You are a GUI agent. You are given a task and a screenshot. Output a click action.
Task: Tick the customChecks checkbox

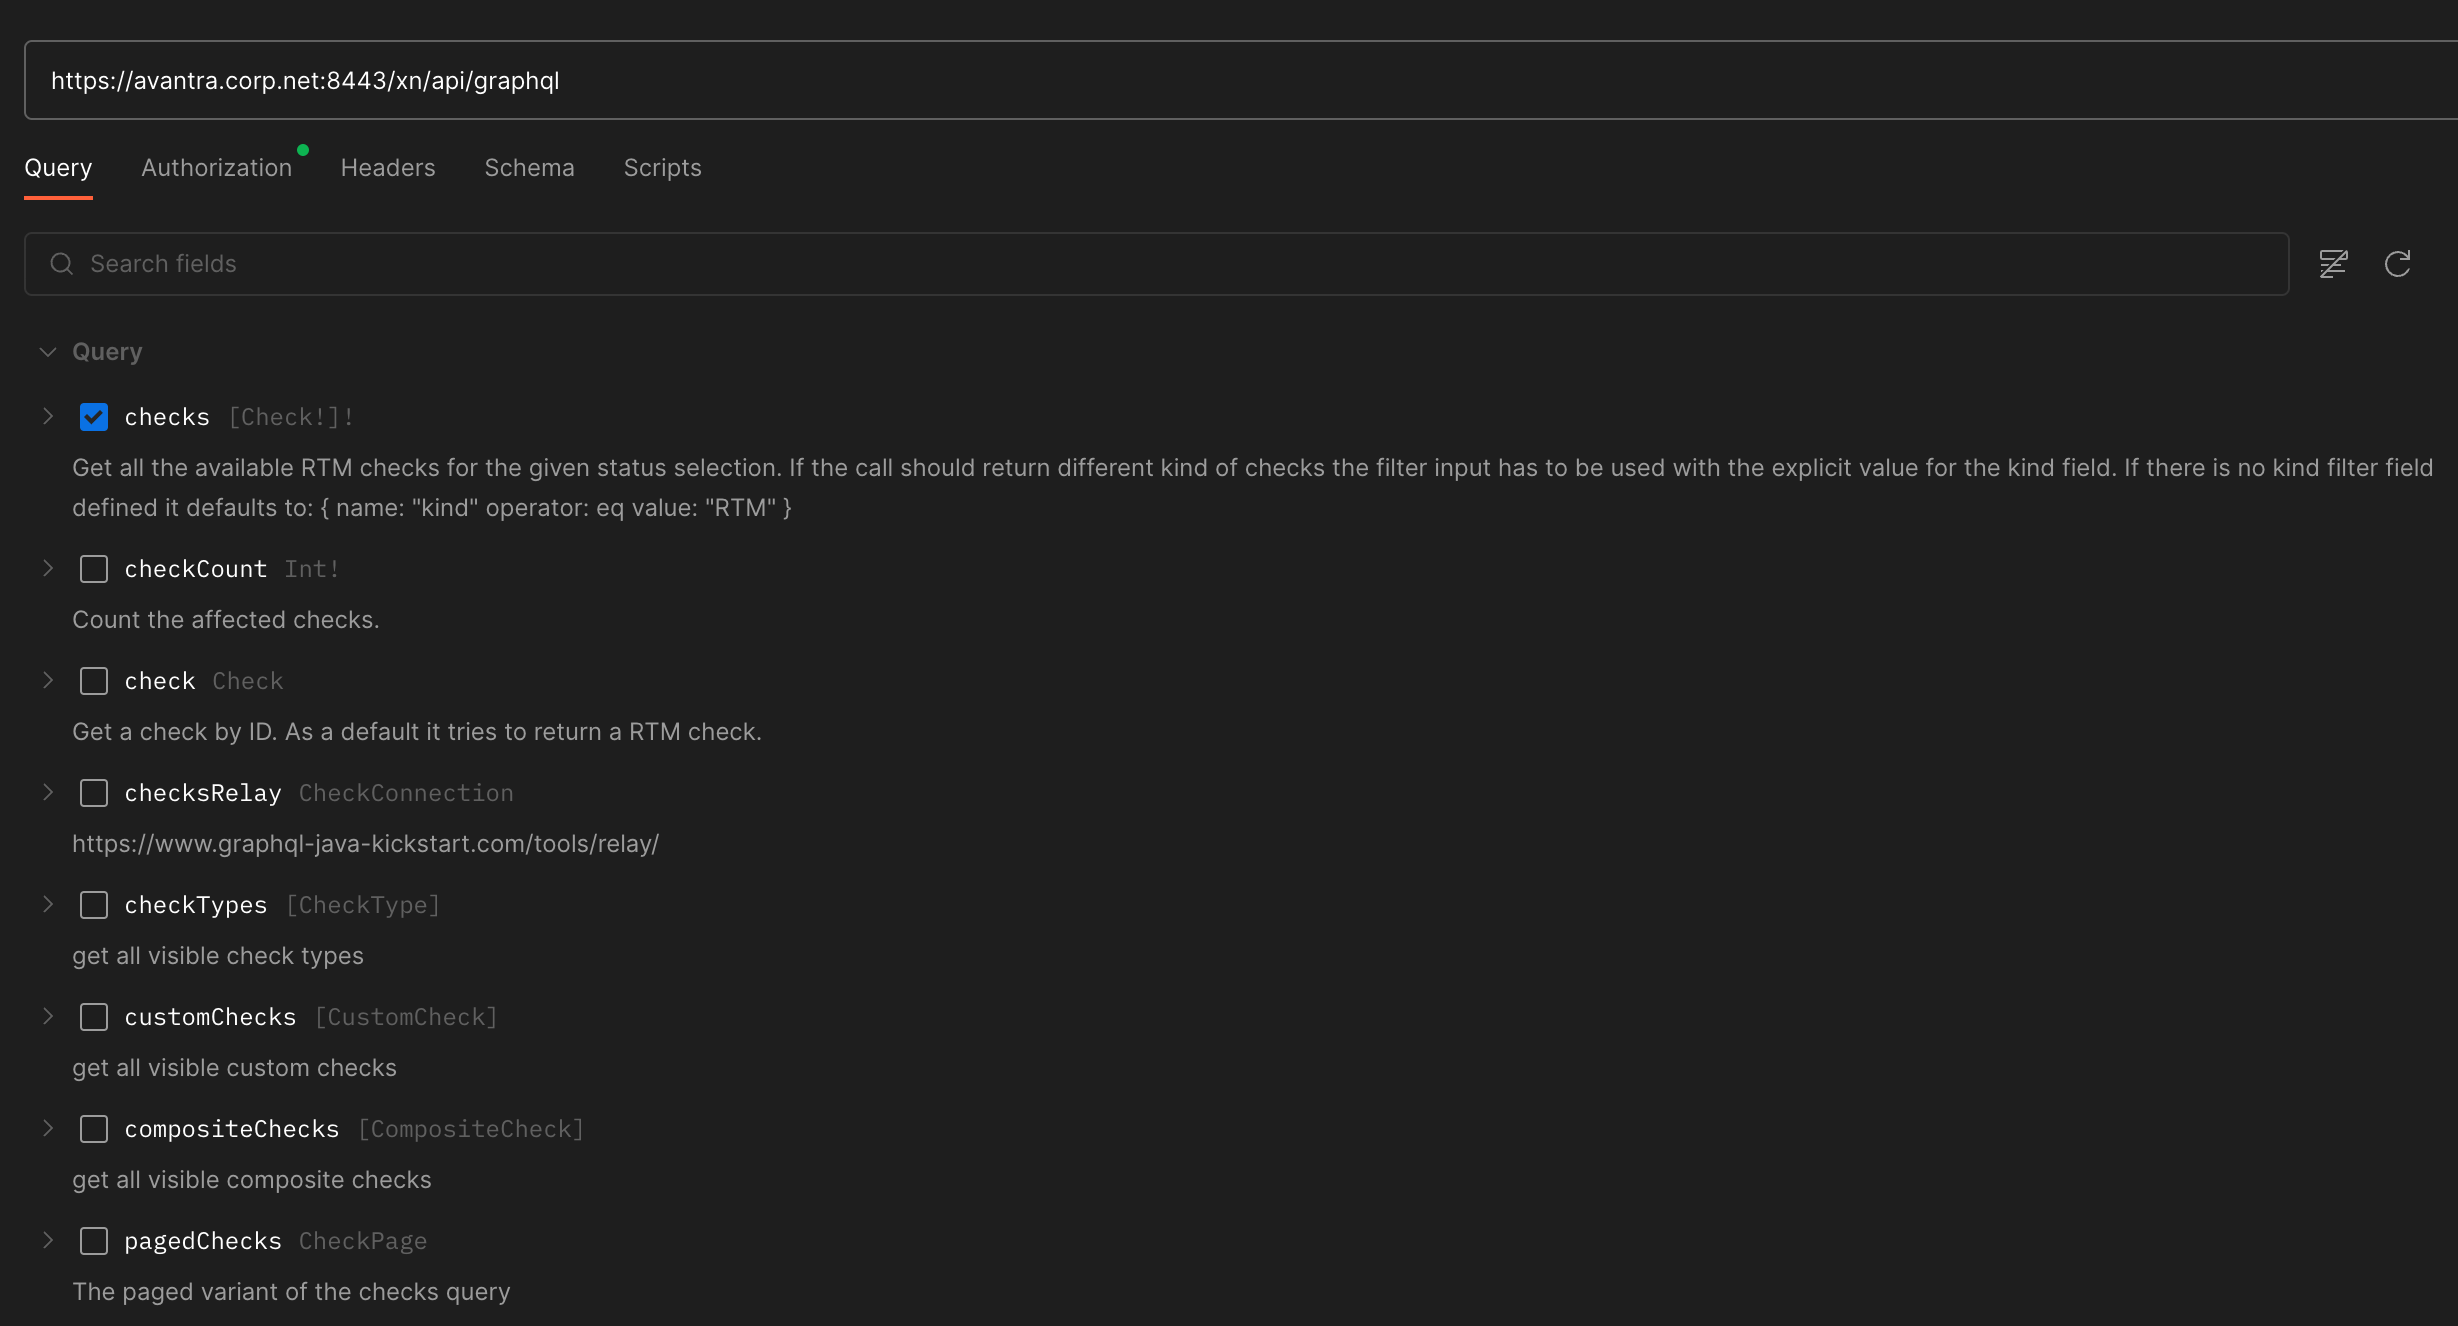point(94,1017)
